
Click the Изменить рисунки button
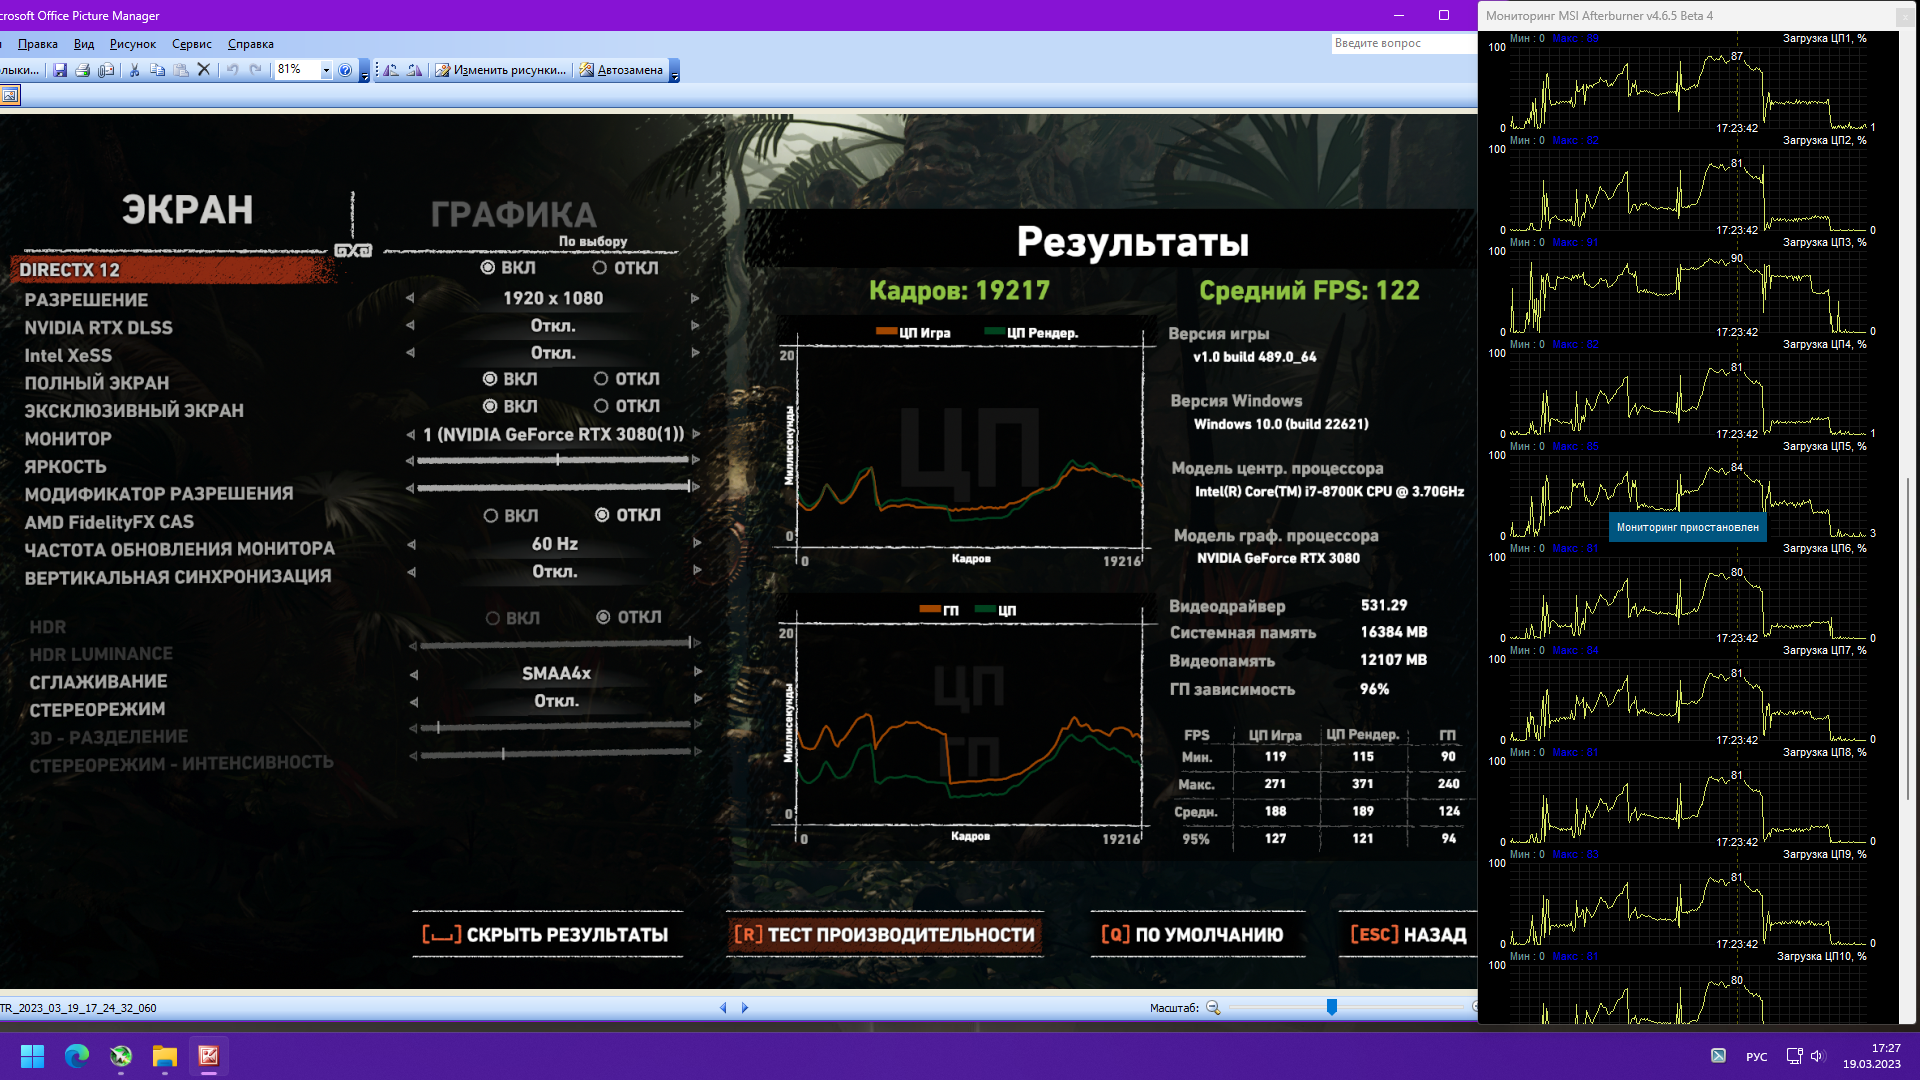coord(500,70)
